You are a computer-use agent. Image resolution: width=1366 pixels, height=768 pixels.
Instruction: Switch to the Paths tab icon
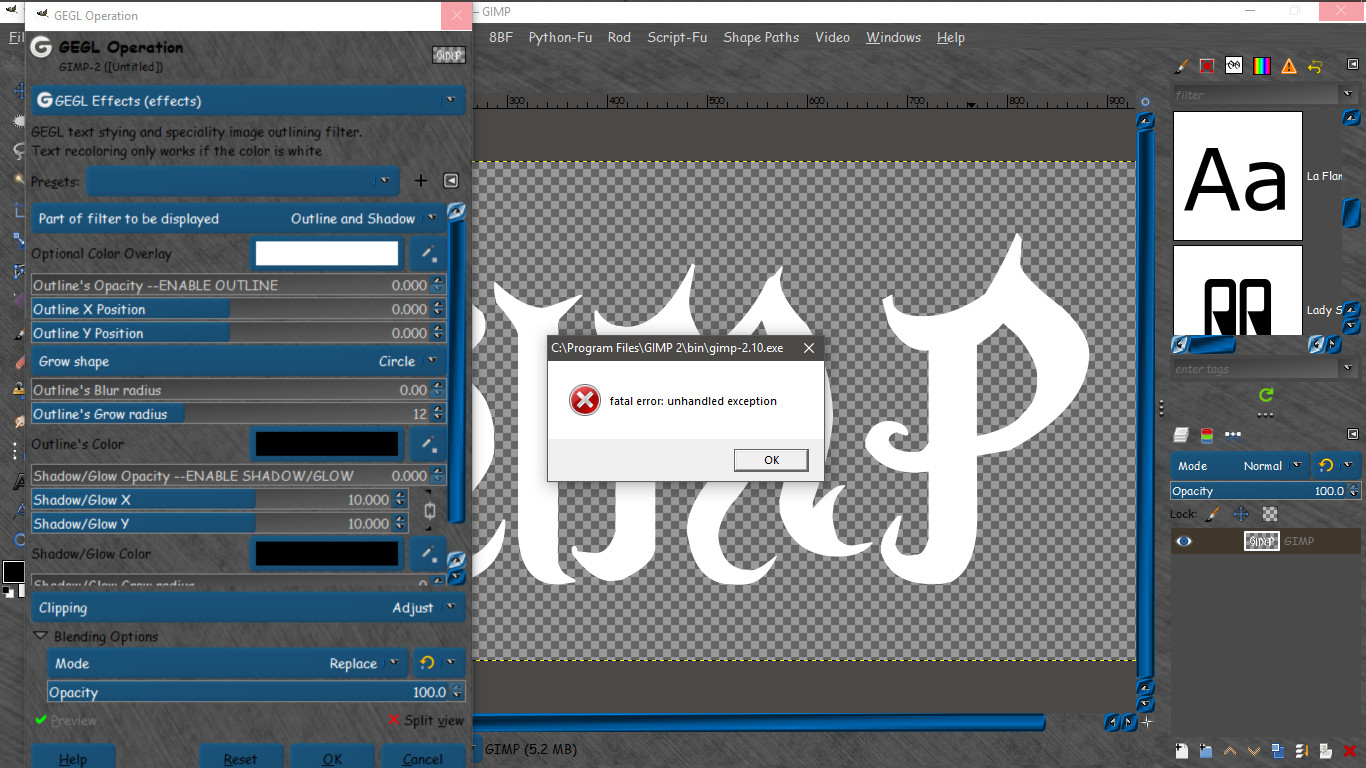tap(1233, 435)
